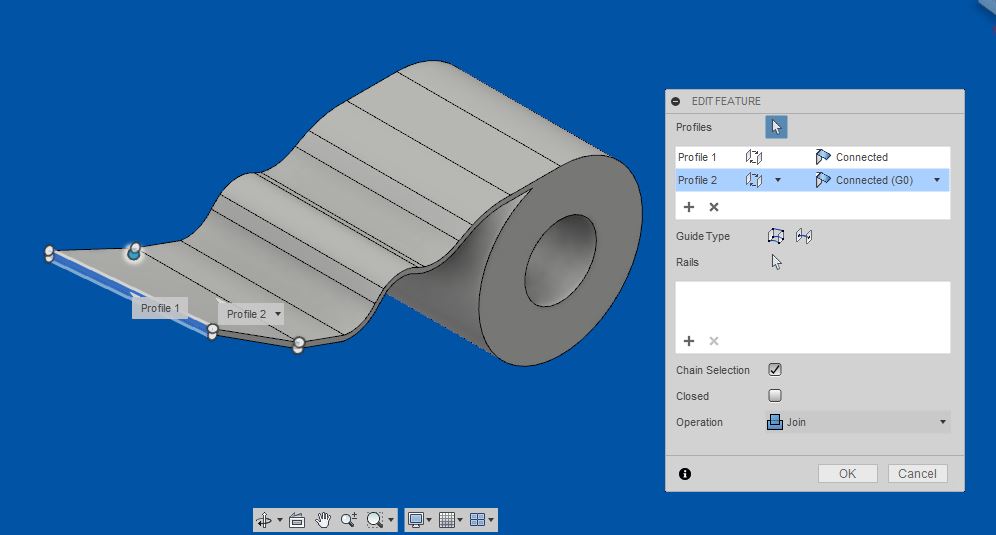Screen dimensions: 996x535
Task: Click the Viewports layout icon
Action: coord(477,520)
